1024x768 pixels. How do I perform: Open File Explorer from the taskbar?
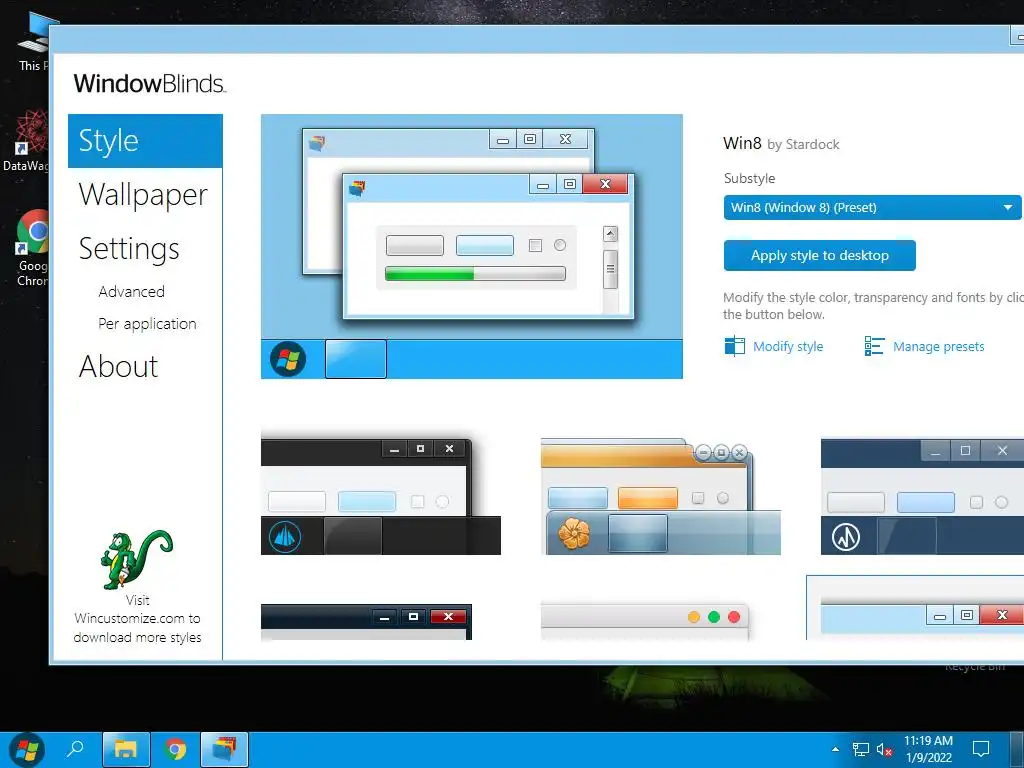click(x=126, y=749)
